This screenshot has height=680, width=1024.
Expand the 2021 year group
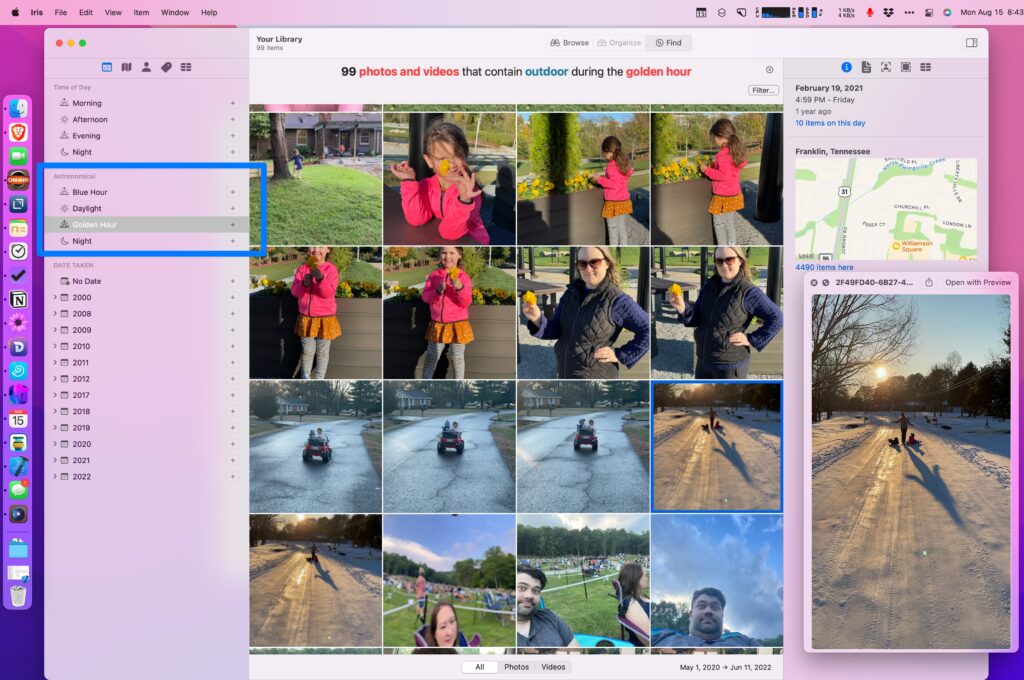[x=55, y=461]
